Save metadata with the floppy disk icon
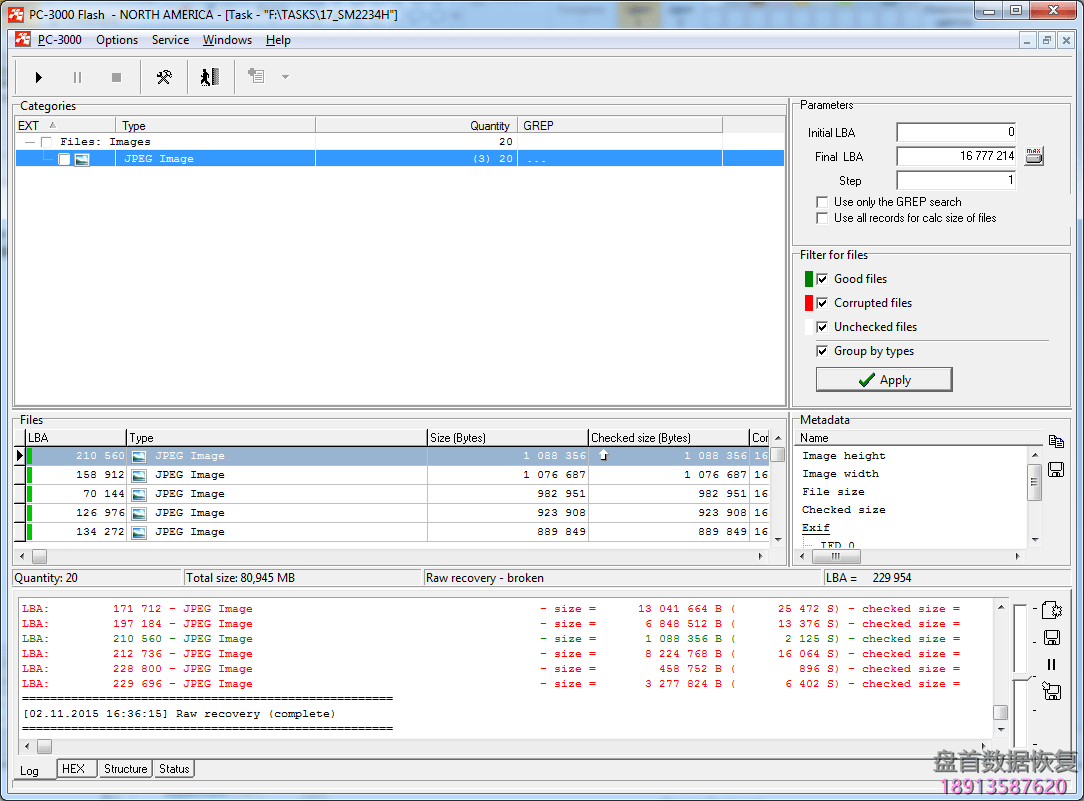 (1055, 469)
